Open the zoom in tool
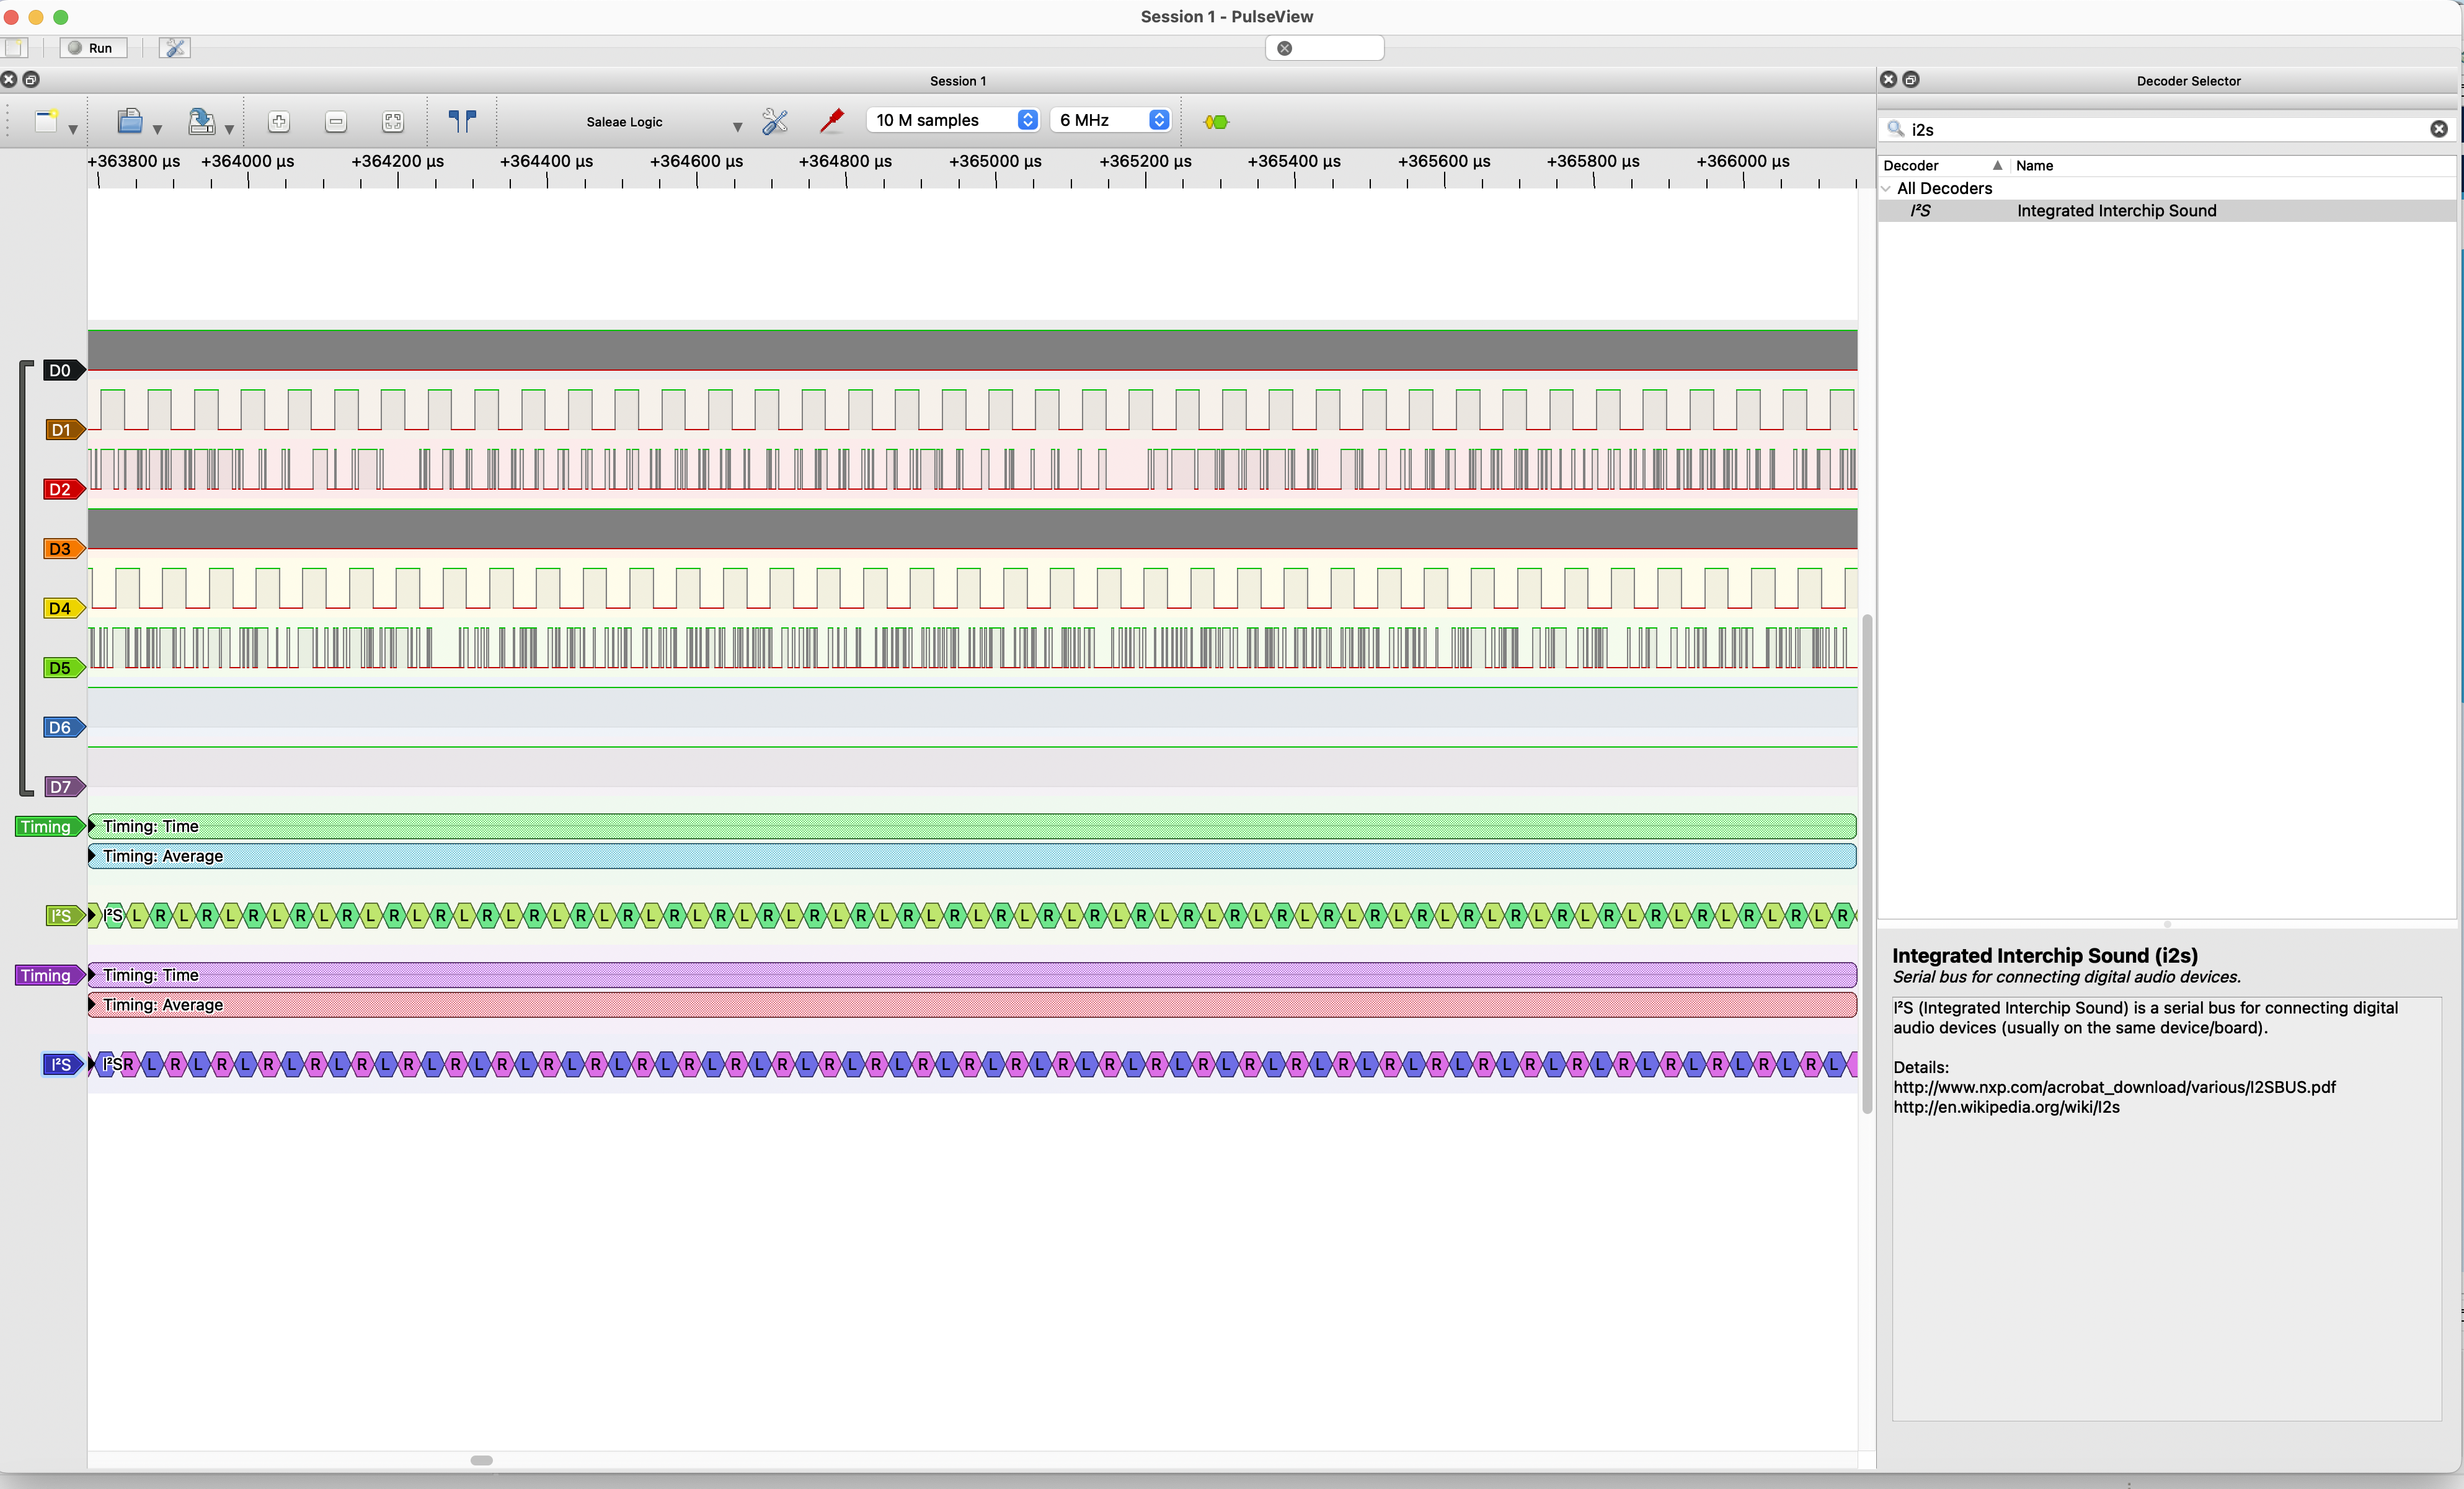Image resolution: width=2464 pixels, height=1489 pixels. point(279,121)
